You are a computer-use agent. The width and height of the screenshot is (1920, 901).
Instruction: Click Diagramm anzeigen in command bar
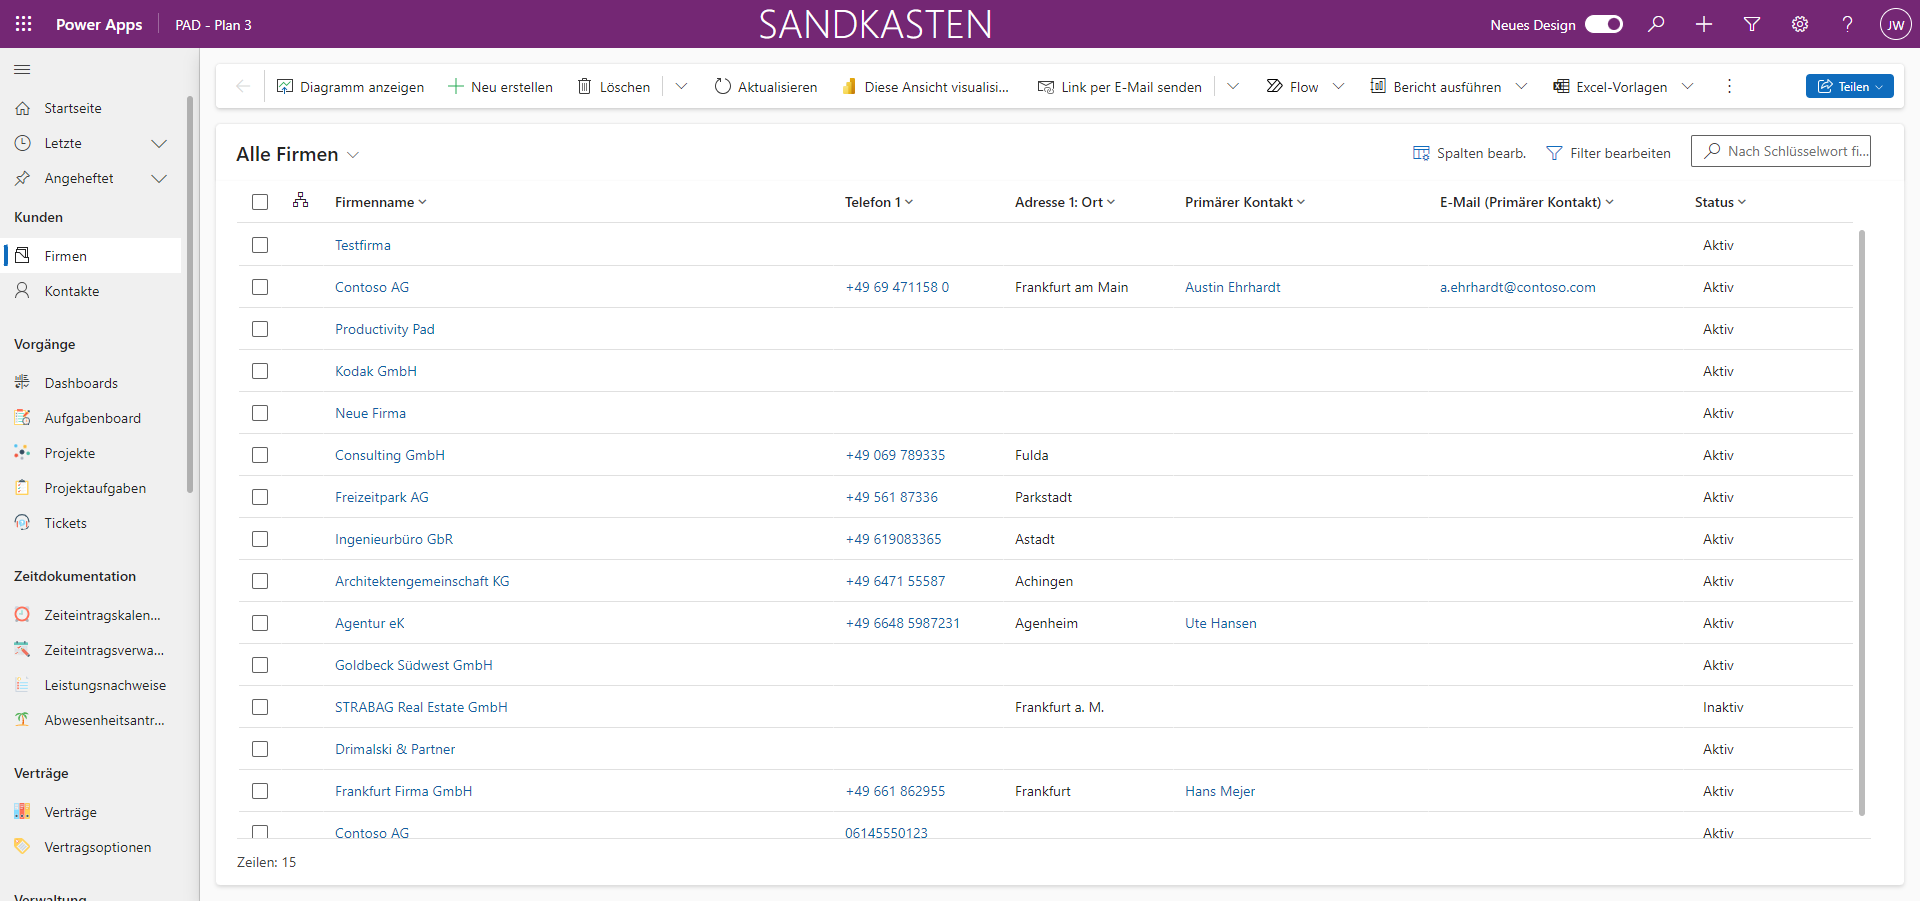point(350,87)
